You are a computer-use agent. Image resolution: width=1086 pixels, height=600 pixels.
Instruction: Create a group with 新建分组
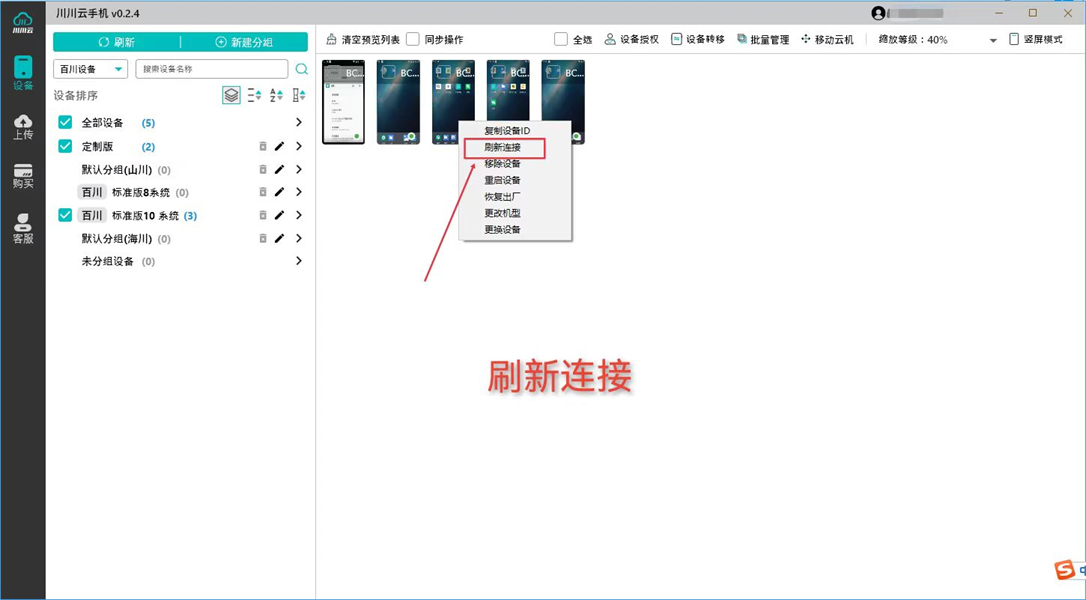tap(245, 41)
